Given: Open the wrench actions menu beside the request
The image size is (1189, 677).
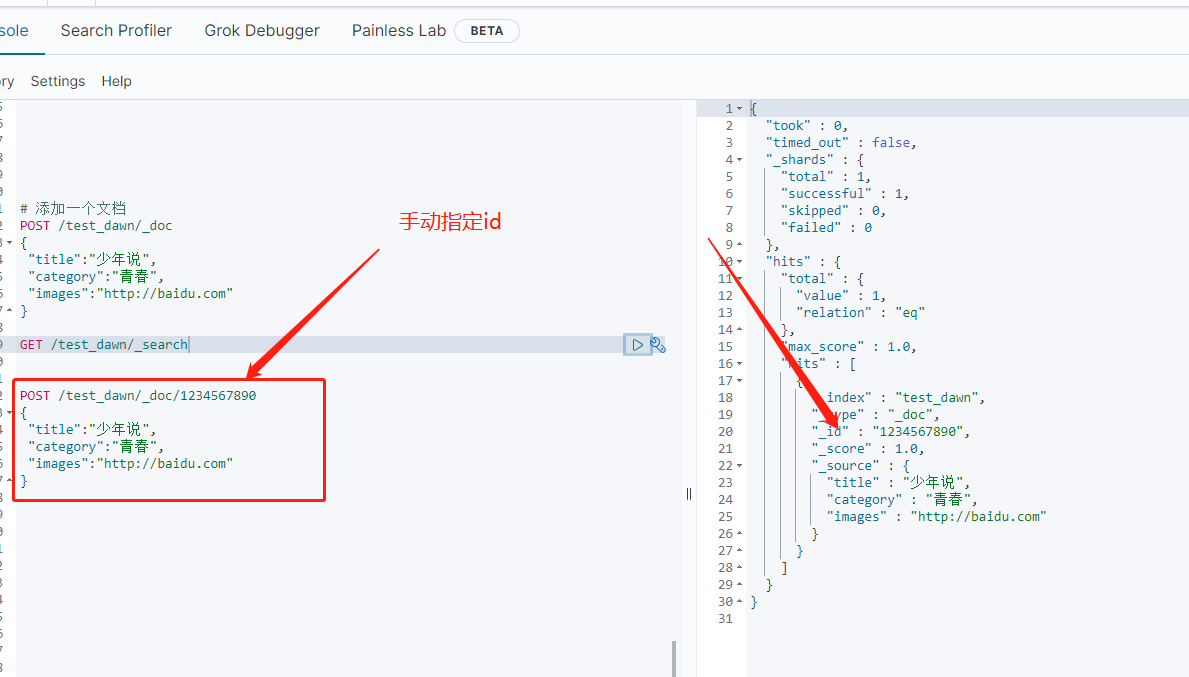Looking at the screenshot, I should [657, 345].
